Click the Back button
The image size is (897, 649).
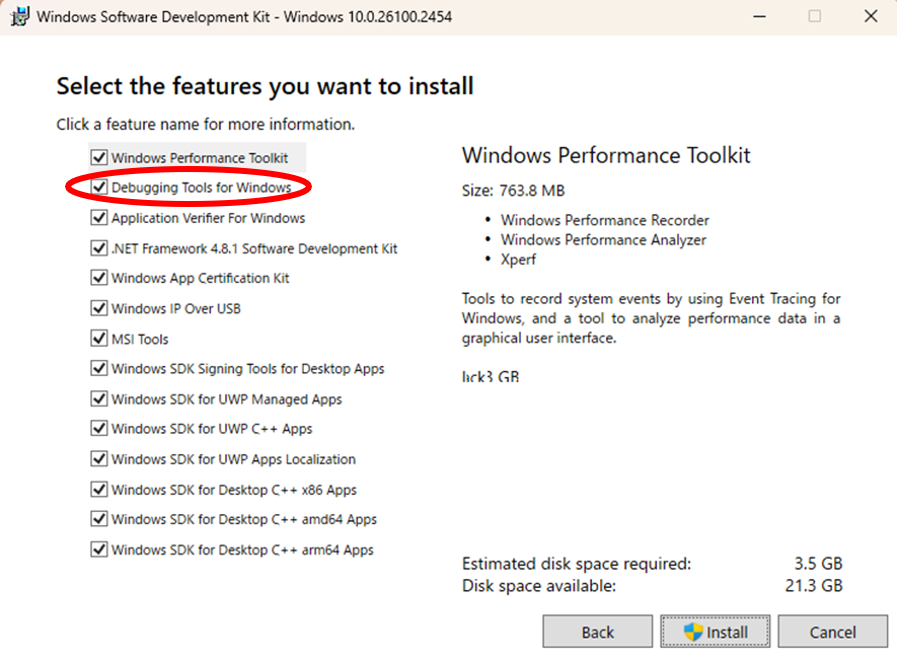tap(597, 632)
